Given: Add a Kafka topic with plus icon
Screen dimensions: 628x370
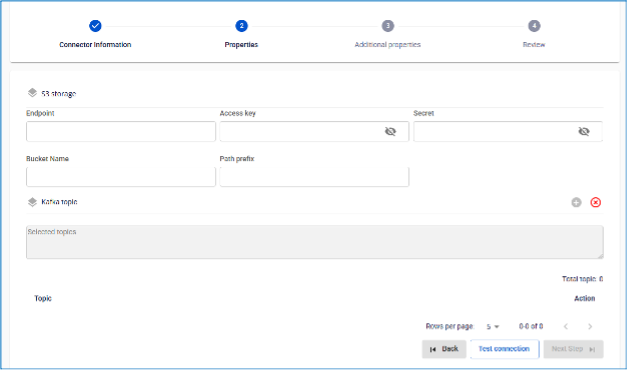Looking at the screenshot, I should point(576,203).
